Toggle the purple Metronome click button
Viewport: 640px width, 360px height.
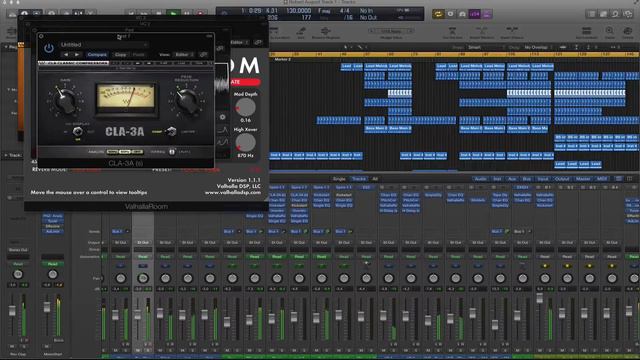point(487,14)
